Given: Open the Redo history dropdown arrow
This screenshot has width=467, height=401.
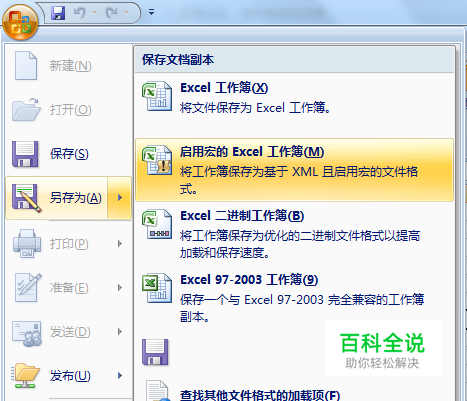Looking at the screenshot, I should point(126,13).
